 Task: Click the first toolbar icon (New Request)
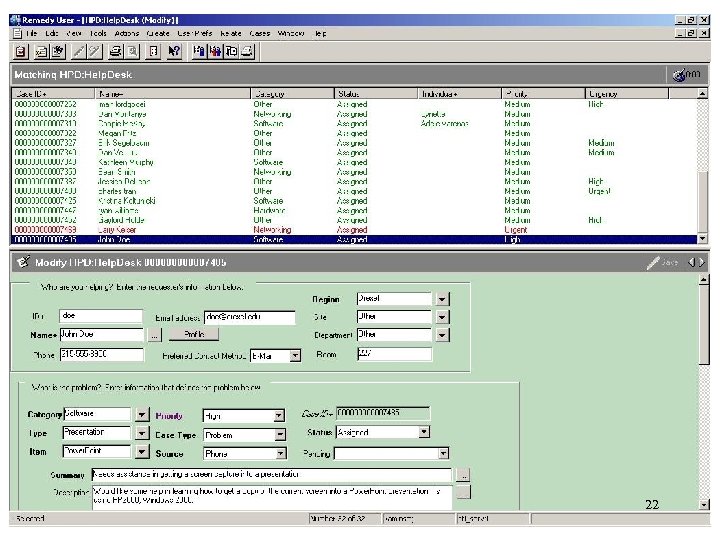[20, 50]
